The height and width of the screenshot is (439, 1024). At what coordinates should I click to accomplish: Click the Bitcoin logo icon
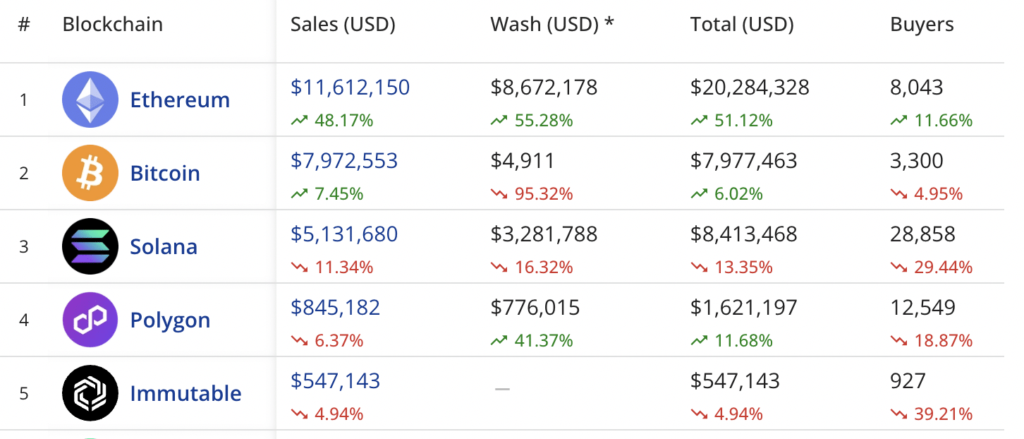[91, 173]
